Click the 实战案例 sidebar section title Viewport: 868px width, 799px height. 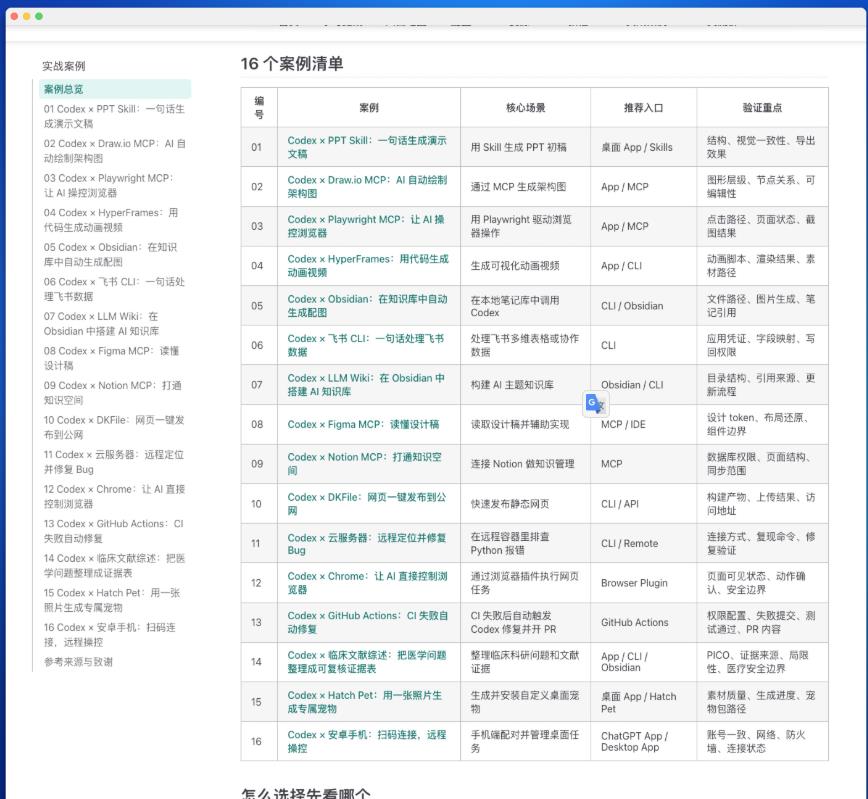64,66
